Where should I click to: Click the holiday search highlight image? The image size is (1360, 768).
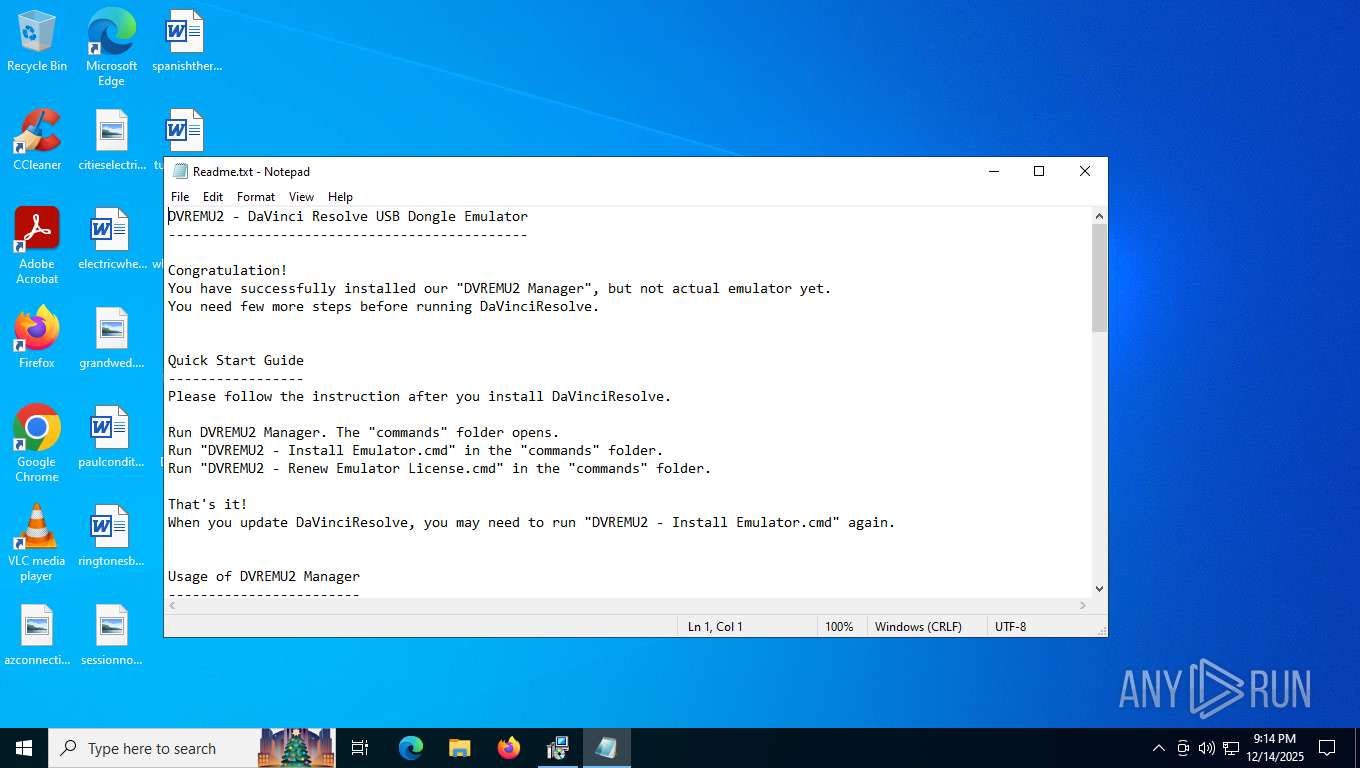[x=296, y=748]
